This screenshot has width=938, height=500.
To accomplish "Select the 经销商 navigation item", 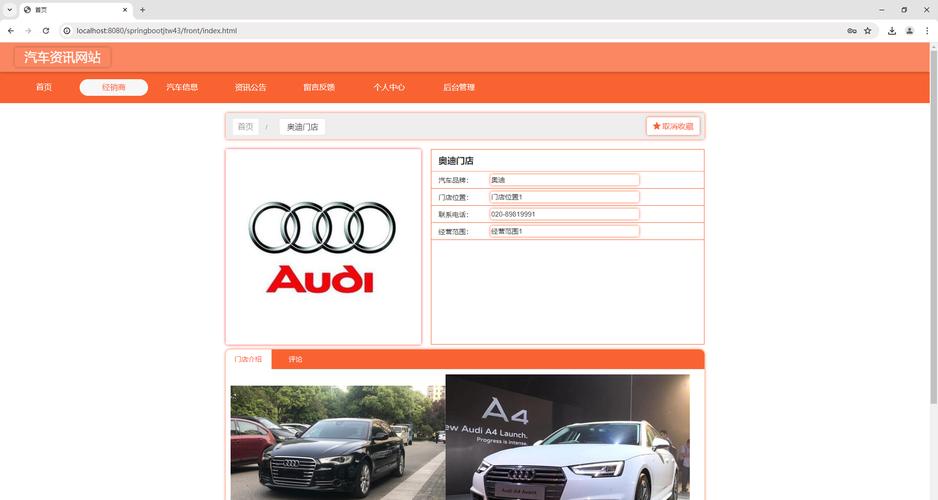I will point(114,87).
